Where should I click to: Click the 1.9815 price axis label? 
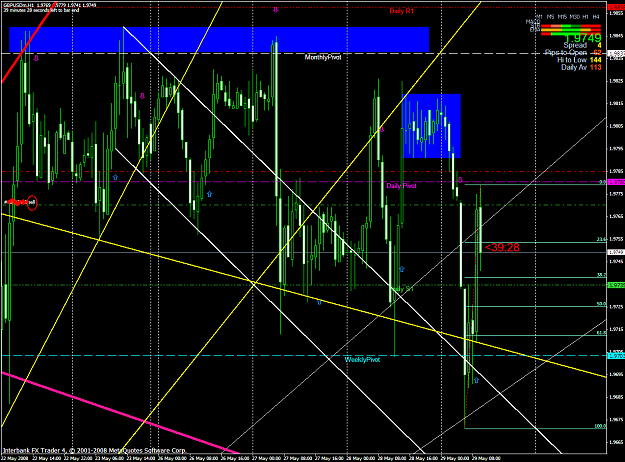[x=616, y=103]
